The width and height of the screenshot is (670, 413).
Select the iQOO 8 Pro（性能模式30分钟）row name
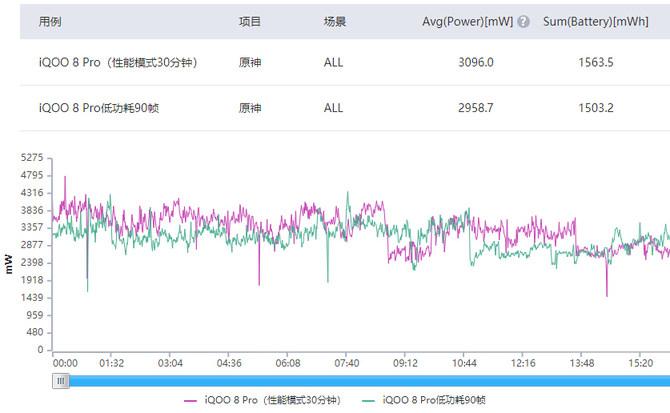pos(118,62)
